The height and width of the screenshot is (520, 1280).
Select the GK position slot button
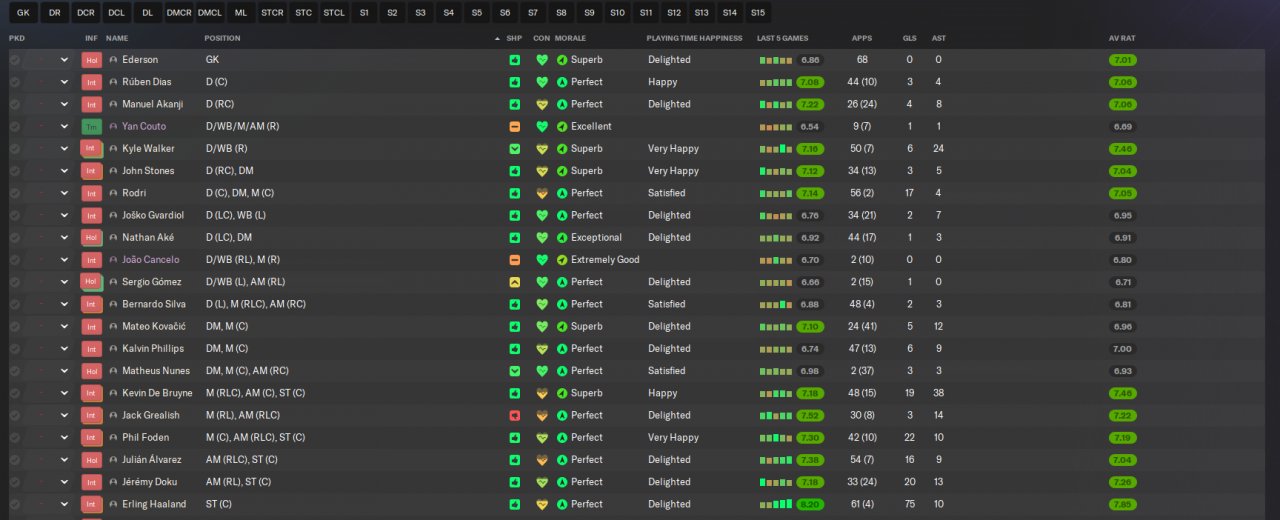tap(23, 12)
